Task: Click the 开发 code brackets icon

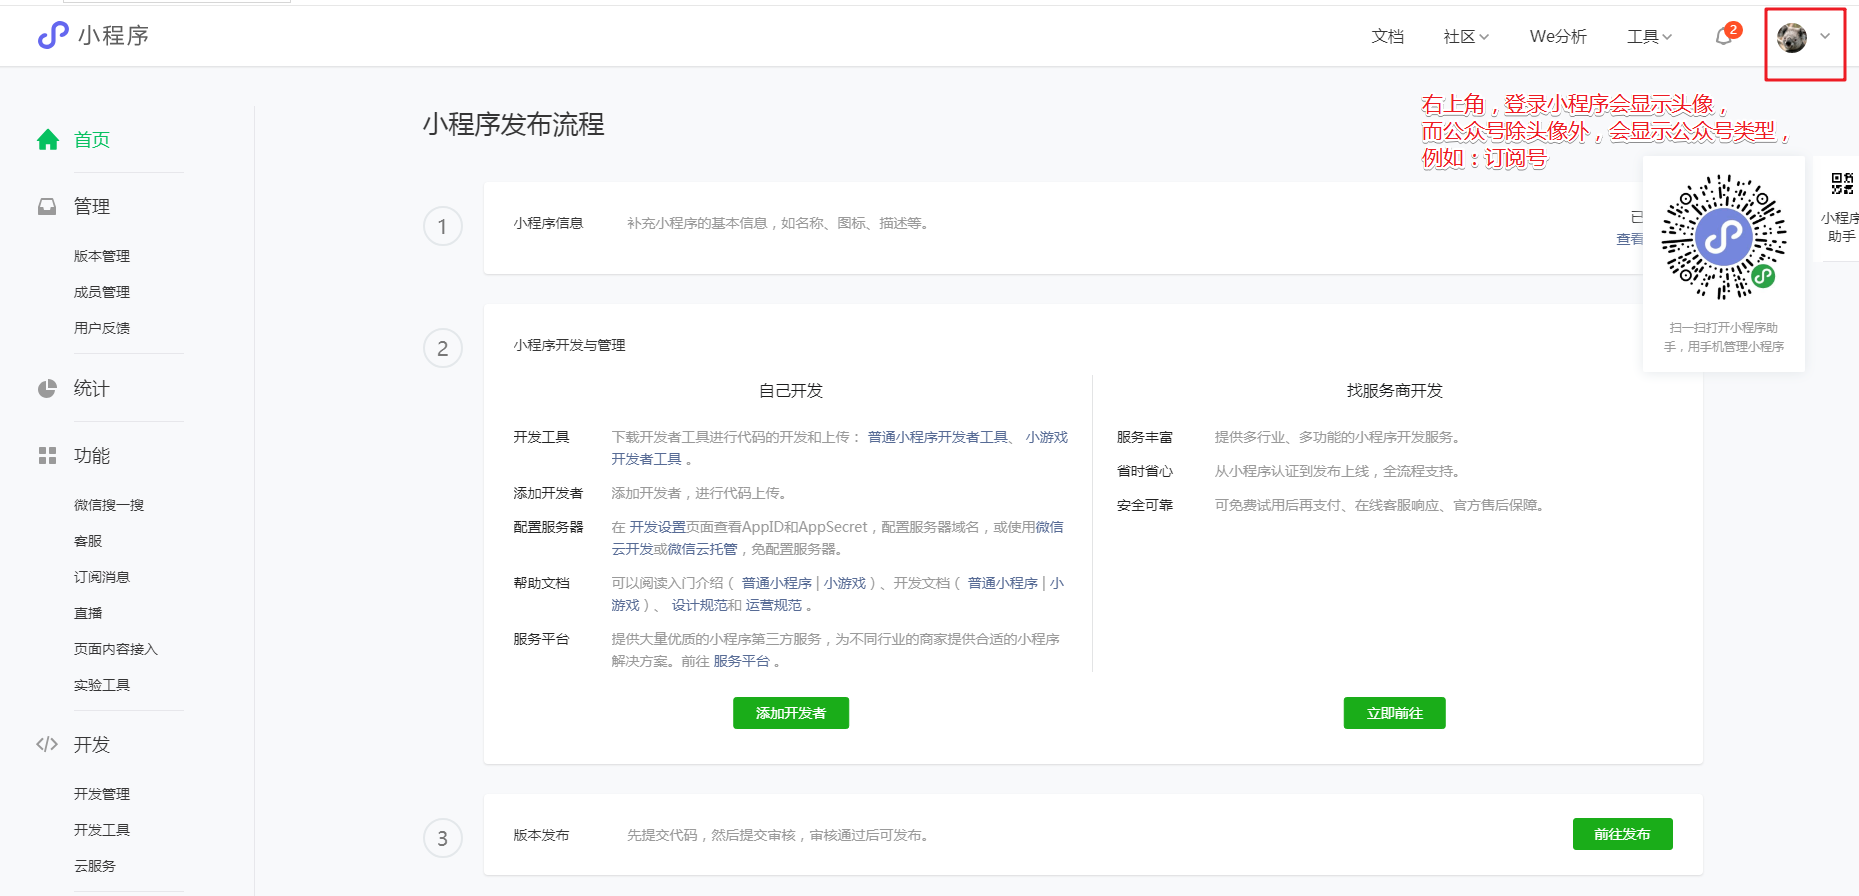Action: pos(47,744)
